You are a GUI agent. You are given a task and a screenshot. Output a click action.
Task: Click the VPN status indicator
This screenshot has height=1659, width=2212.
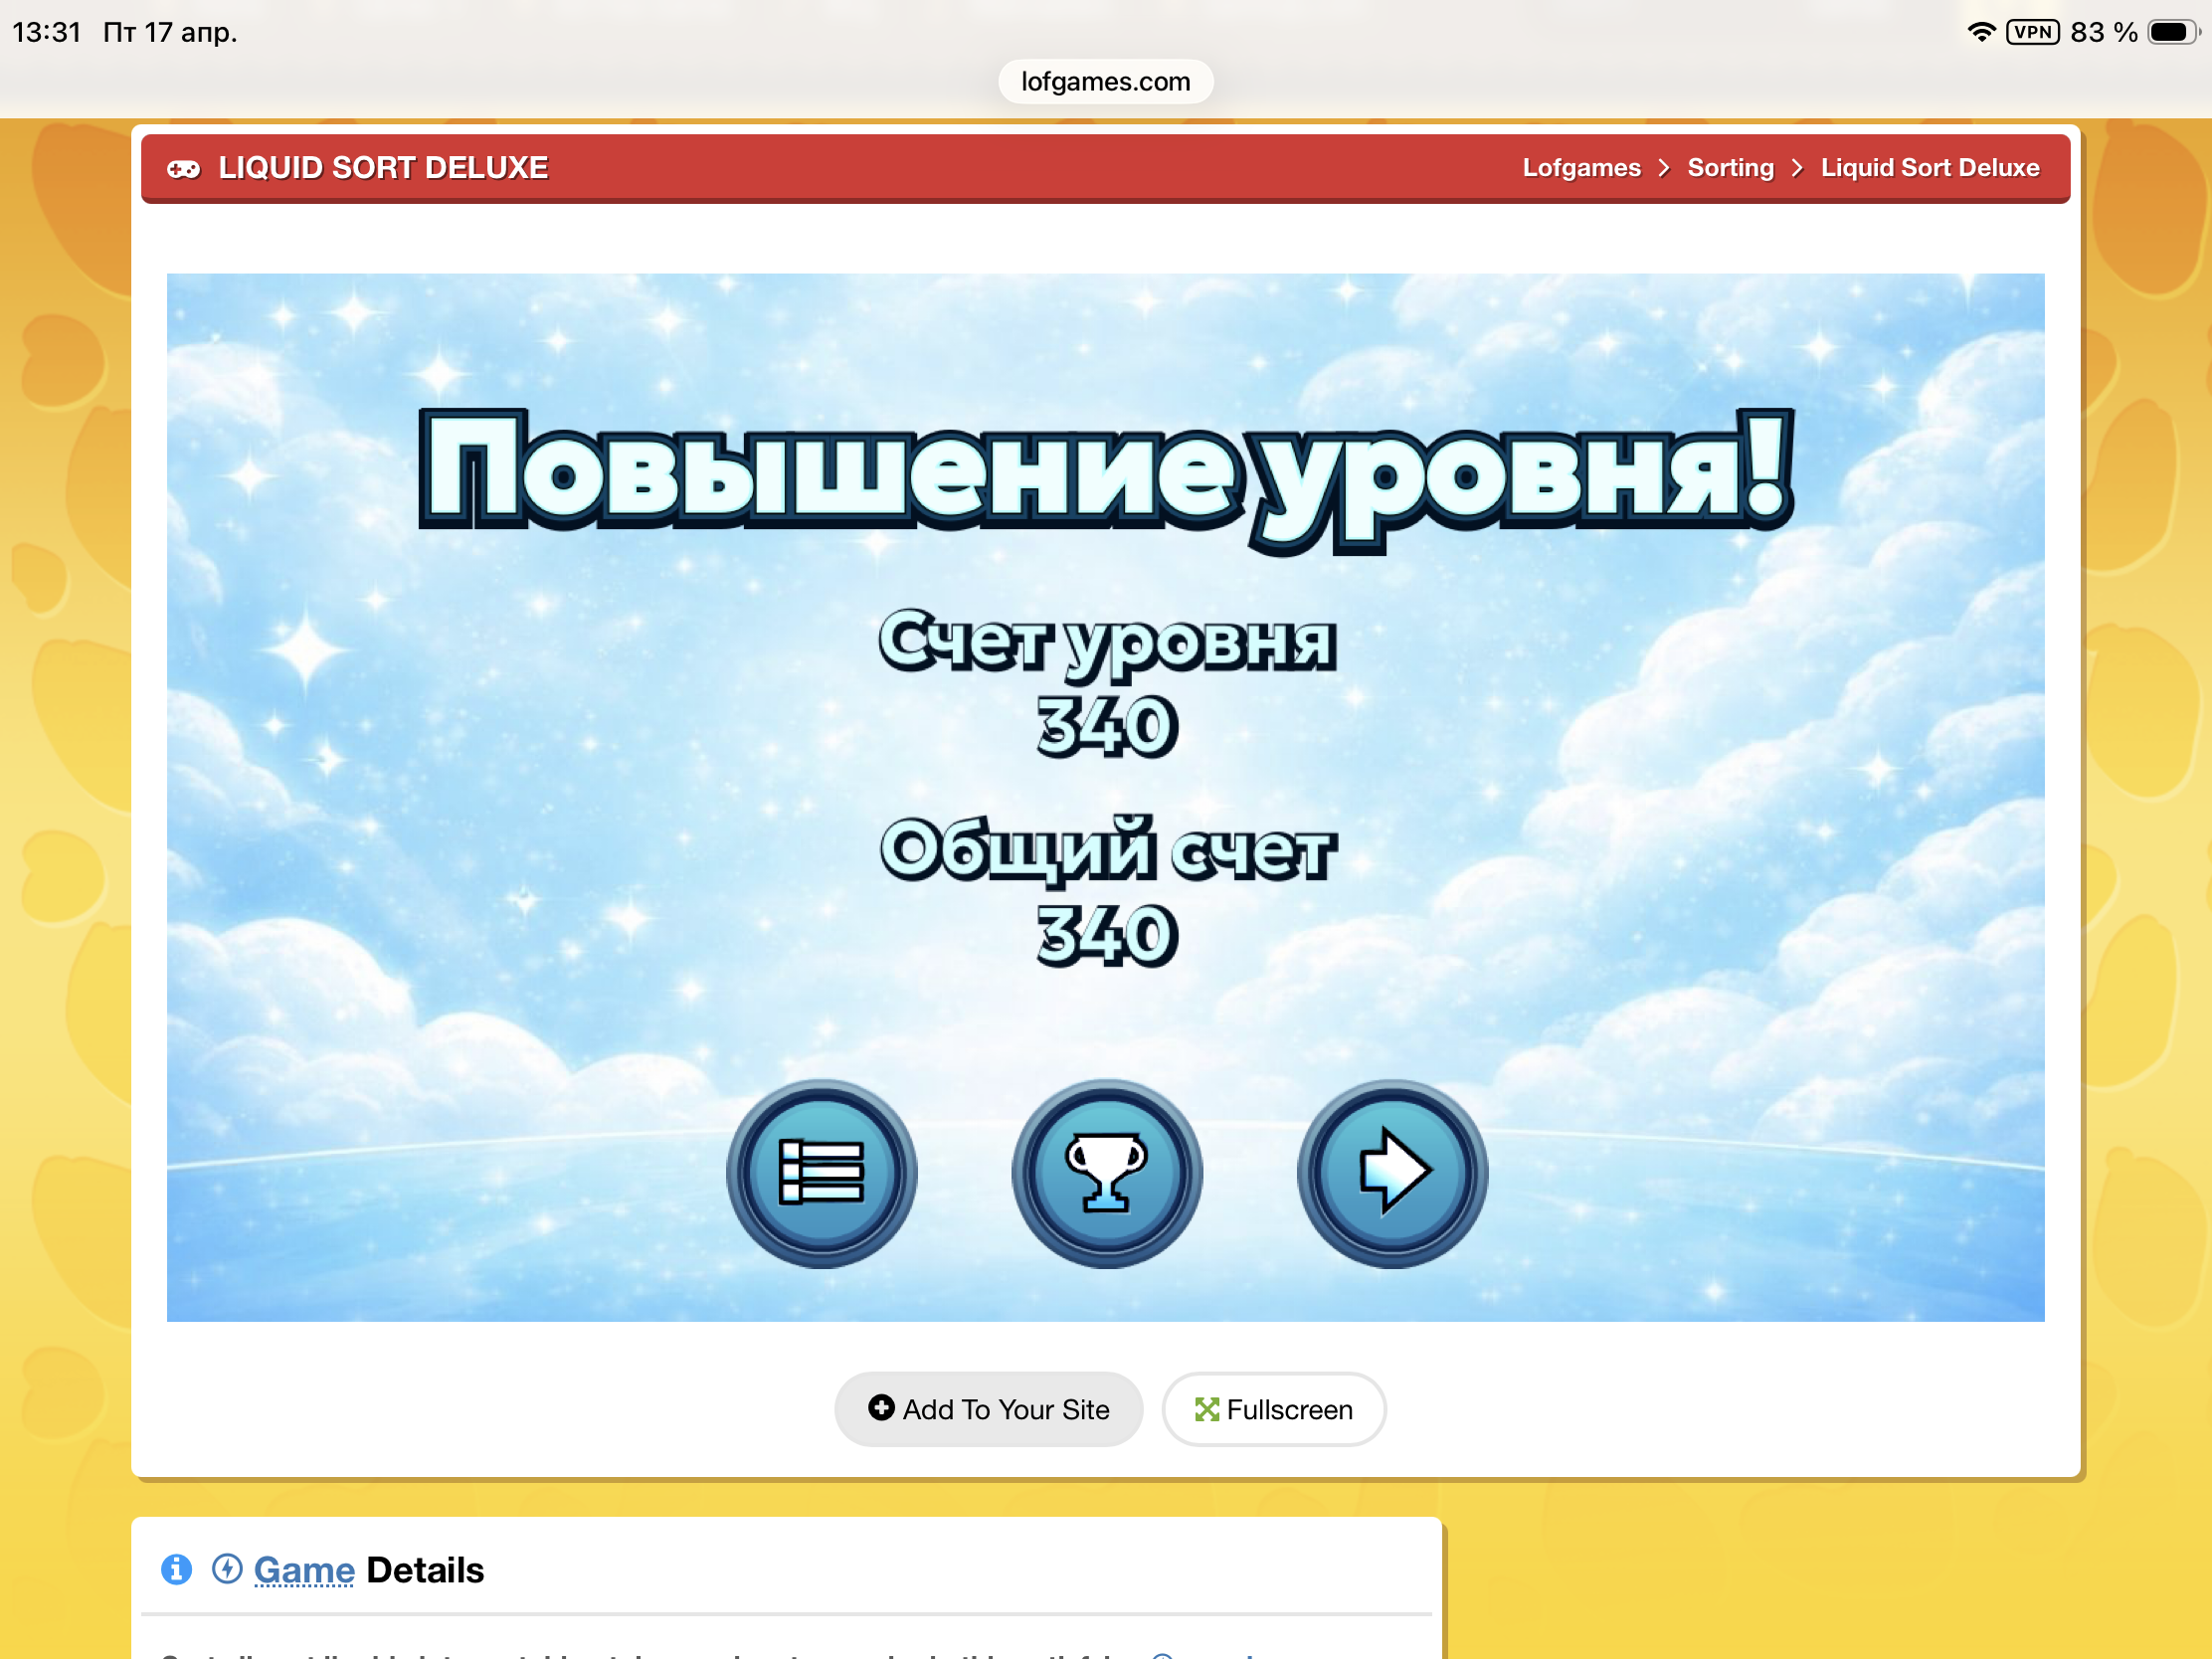pyautogui.click(x=2032, y=32)
